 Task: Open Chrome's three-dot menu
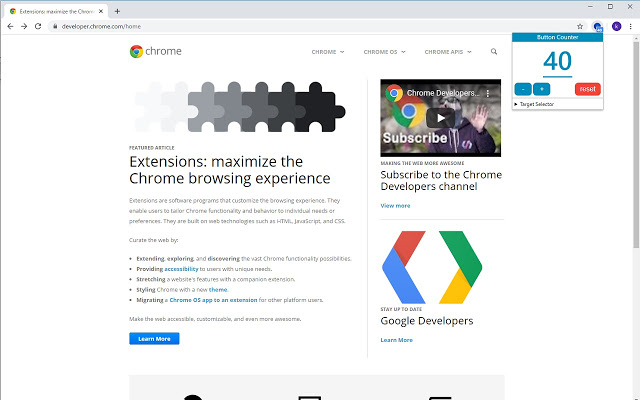click(631, 26)
